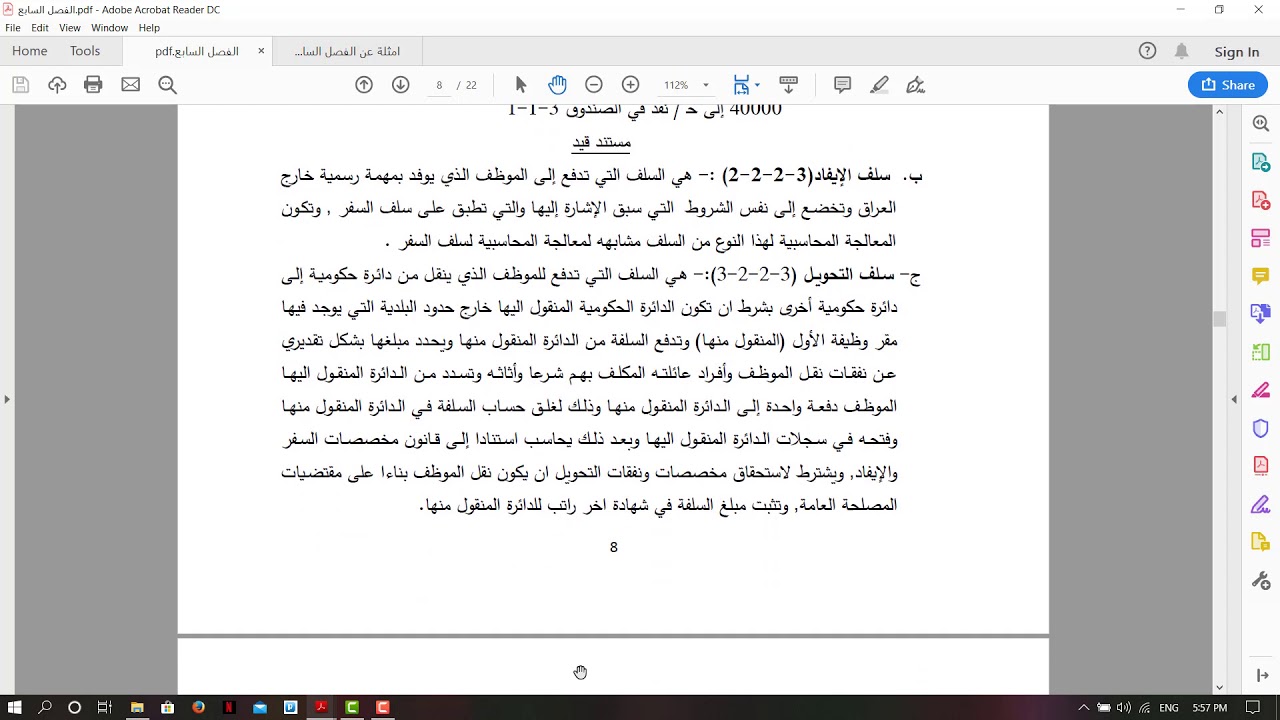The width and height of the screenshot is (1280, 720).
Task: Click the Save file icon
Action: pyautogui.click(x=20, y=85)
